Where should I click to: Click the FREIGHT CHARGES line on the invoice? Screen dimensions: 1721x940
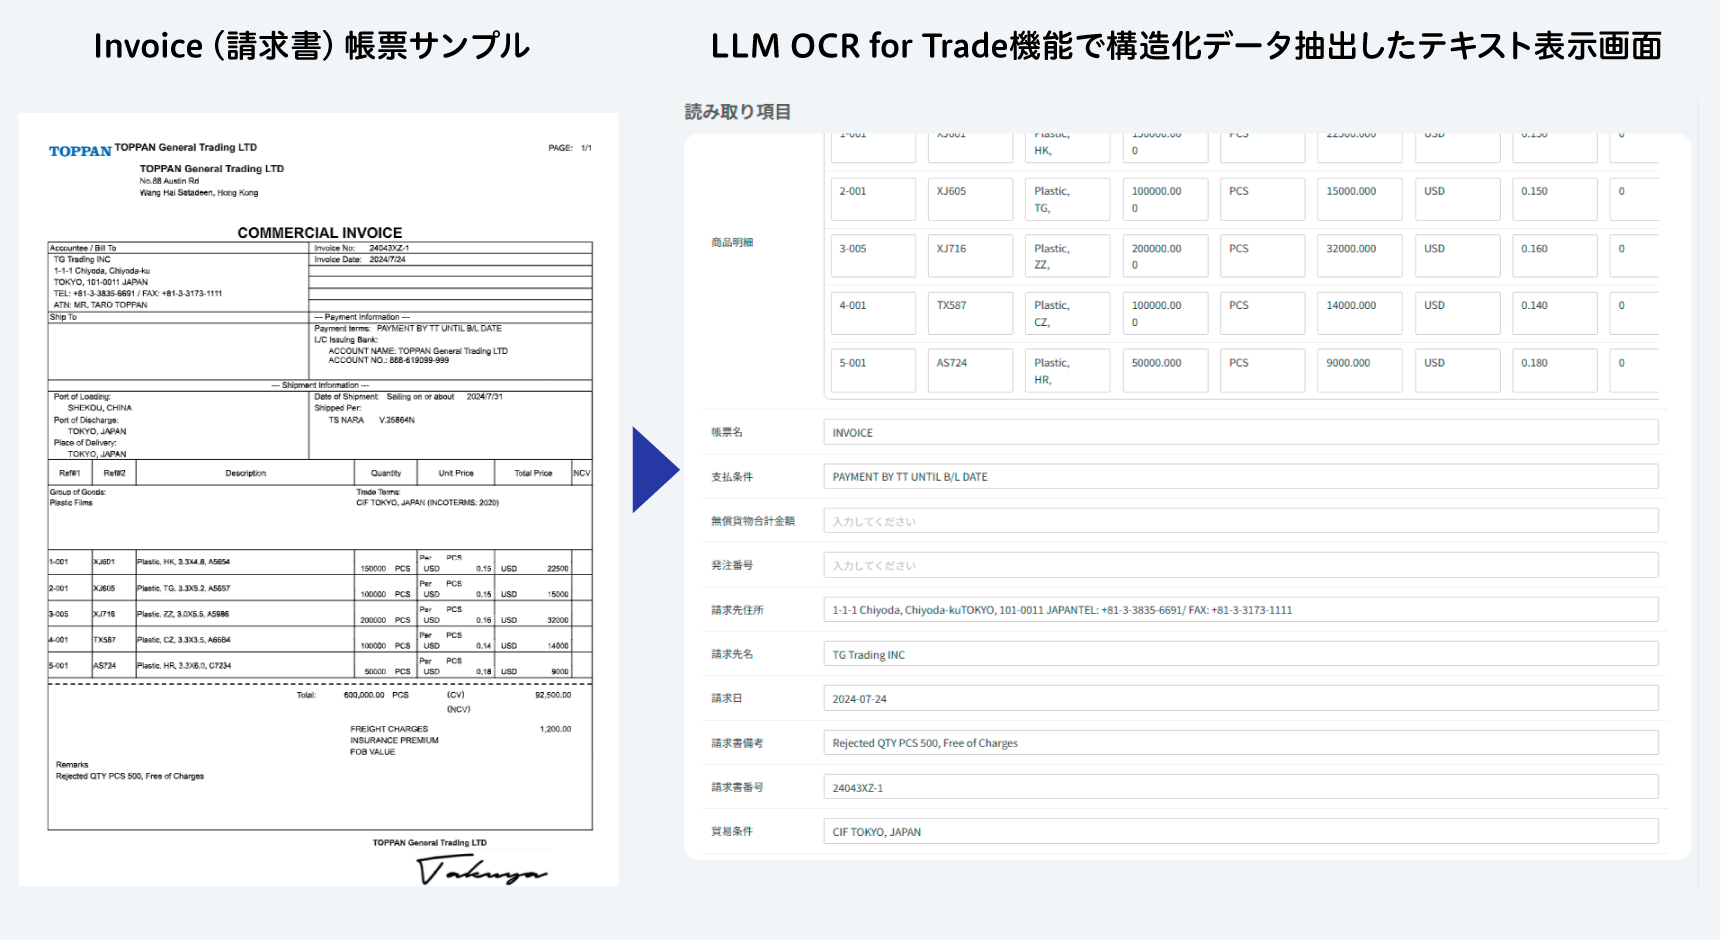click(389, 729)
